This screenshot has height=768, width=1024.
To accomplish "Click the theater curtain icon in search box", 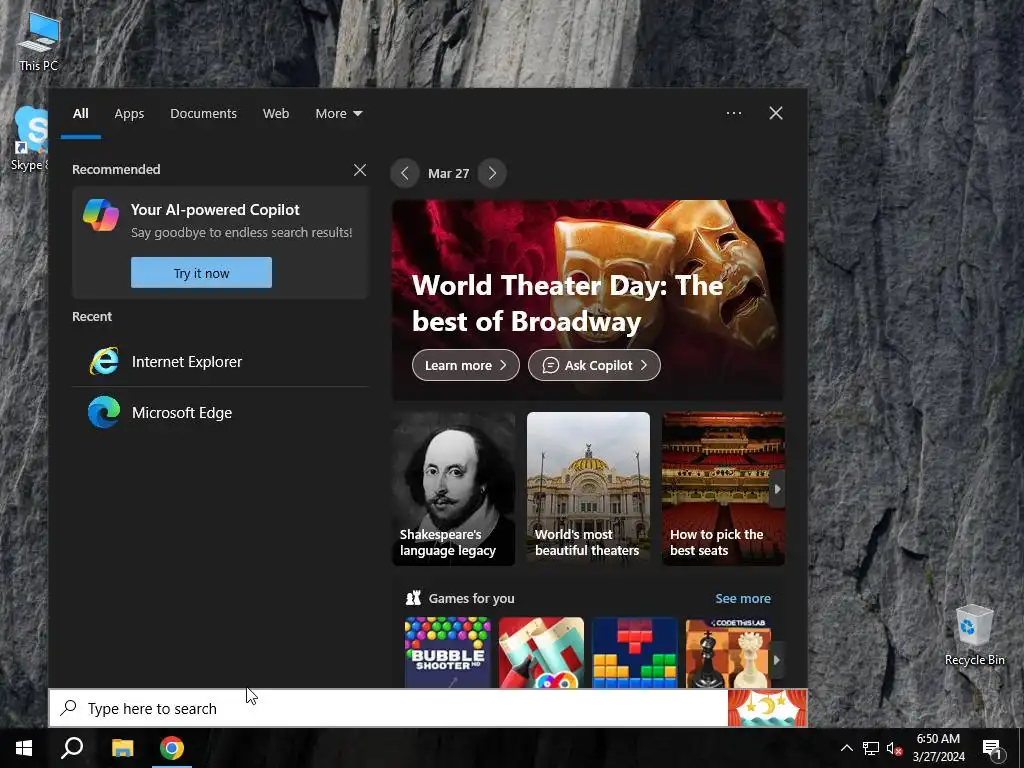I will (767, 708).
